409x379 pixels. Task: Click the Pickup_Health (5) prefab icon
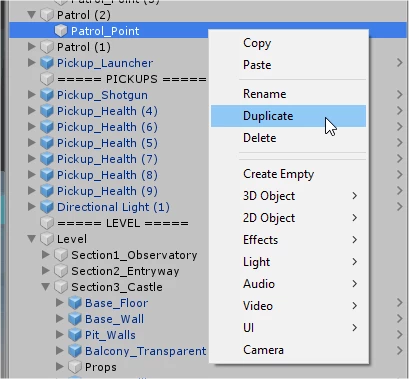tap(47, 143)
